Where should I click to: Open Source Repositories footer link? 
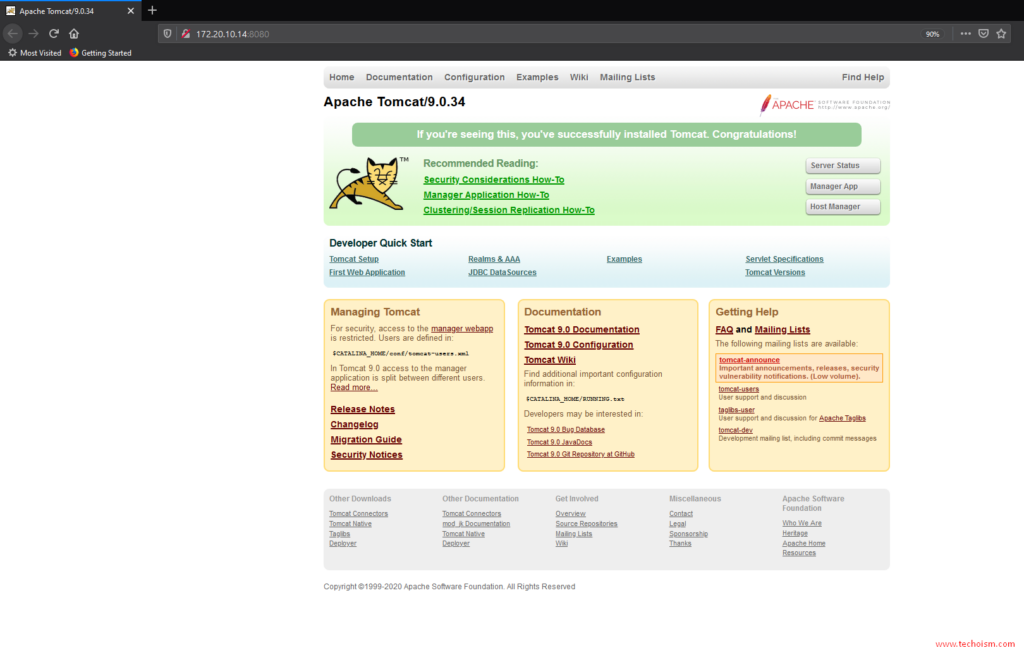[x=586, y=524]
